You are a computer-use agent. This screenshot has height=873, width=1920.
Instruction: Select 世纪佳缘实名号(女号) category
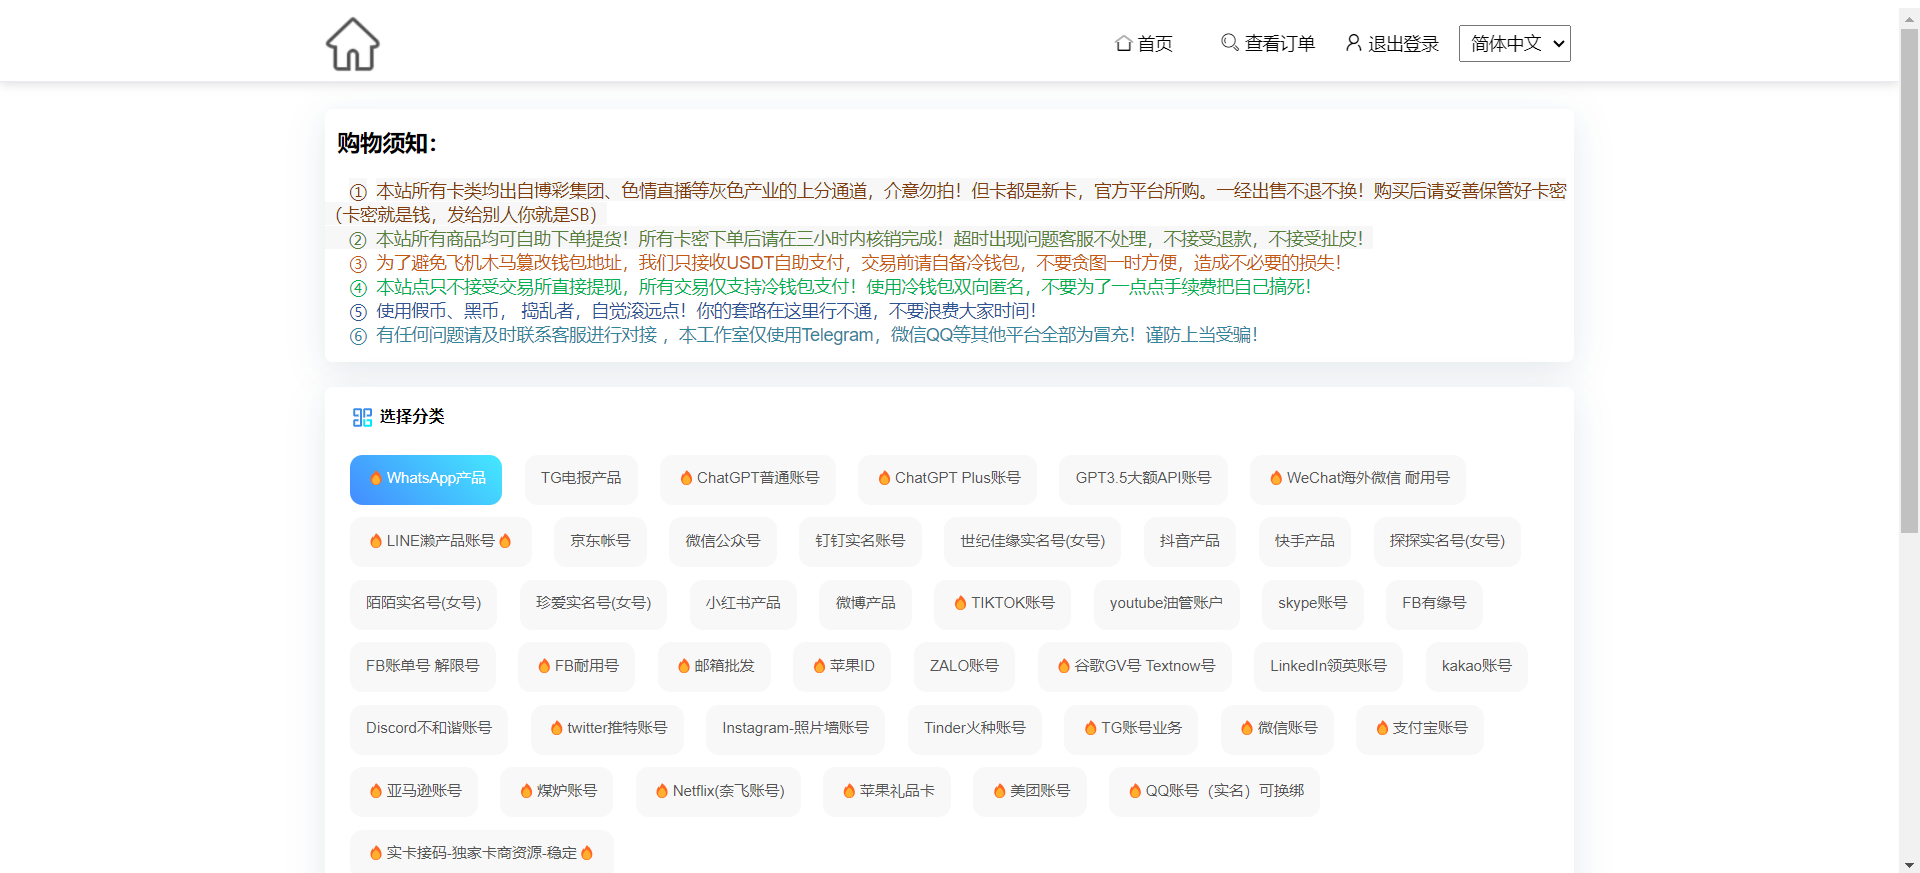1033,542
